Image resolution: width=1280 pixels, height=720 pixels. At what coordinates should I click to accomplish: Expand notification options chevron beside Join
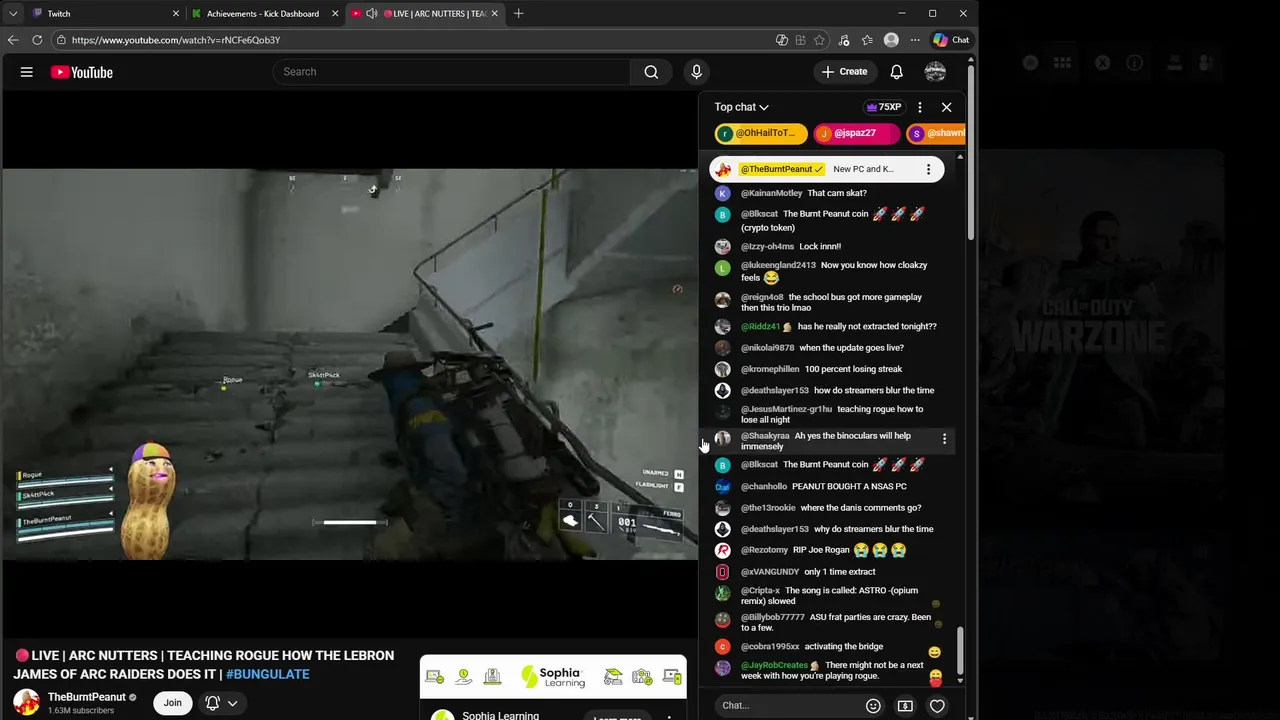(232, 703)
